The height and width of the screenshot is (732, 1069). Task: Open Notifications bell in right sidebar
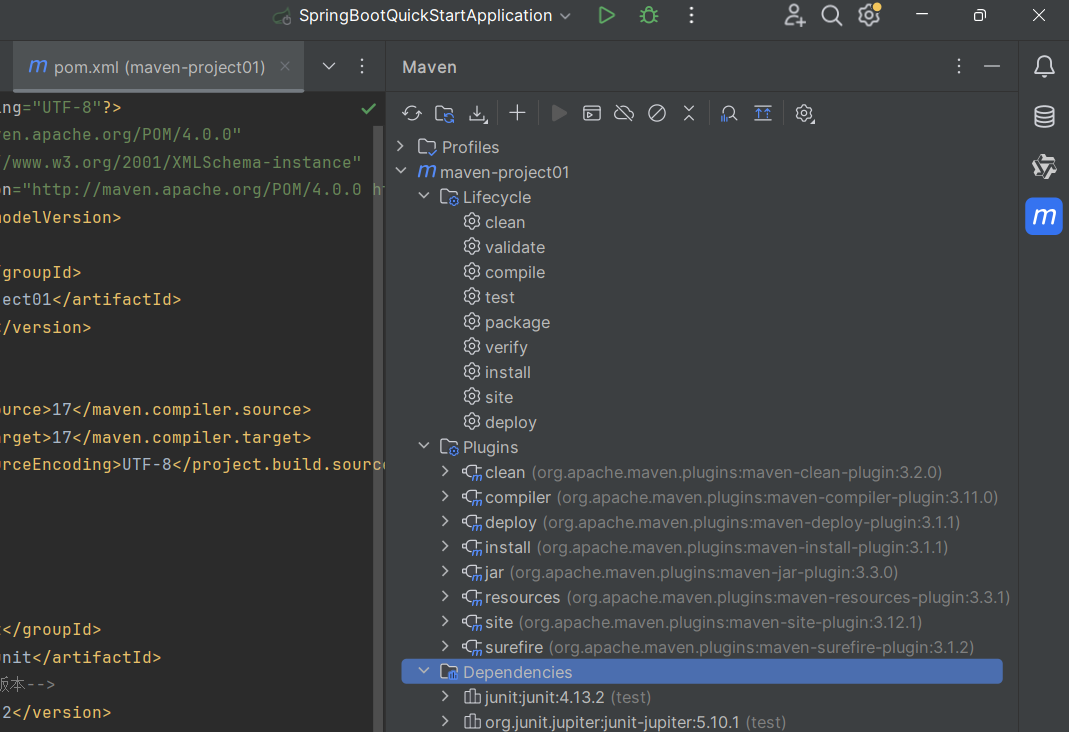(x=1044, y=66)
